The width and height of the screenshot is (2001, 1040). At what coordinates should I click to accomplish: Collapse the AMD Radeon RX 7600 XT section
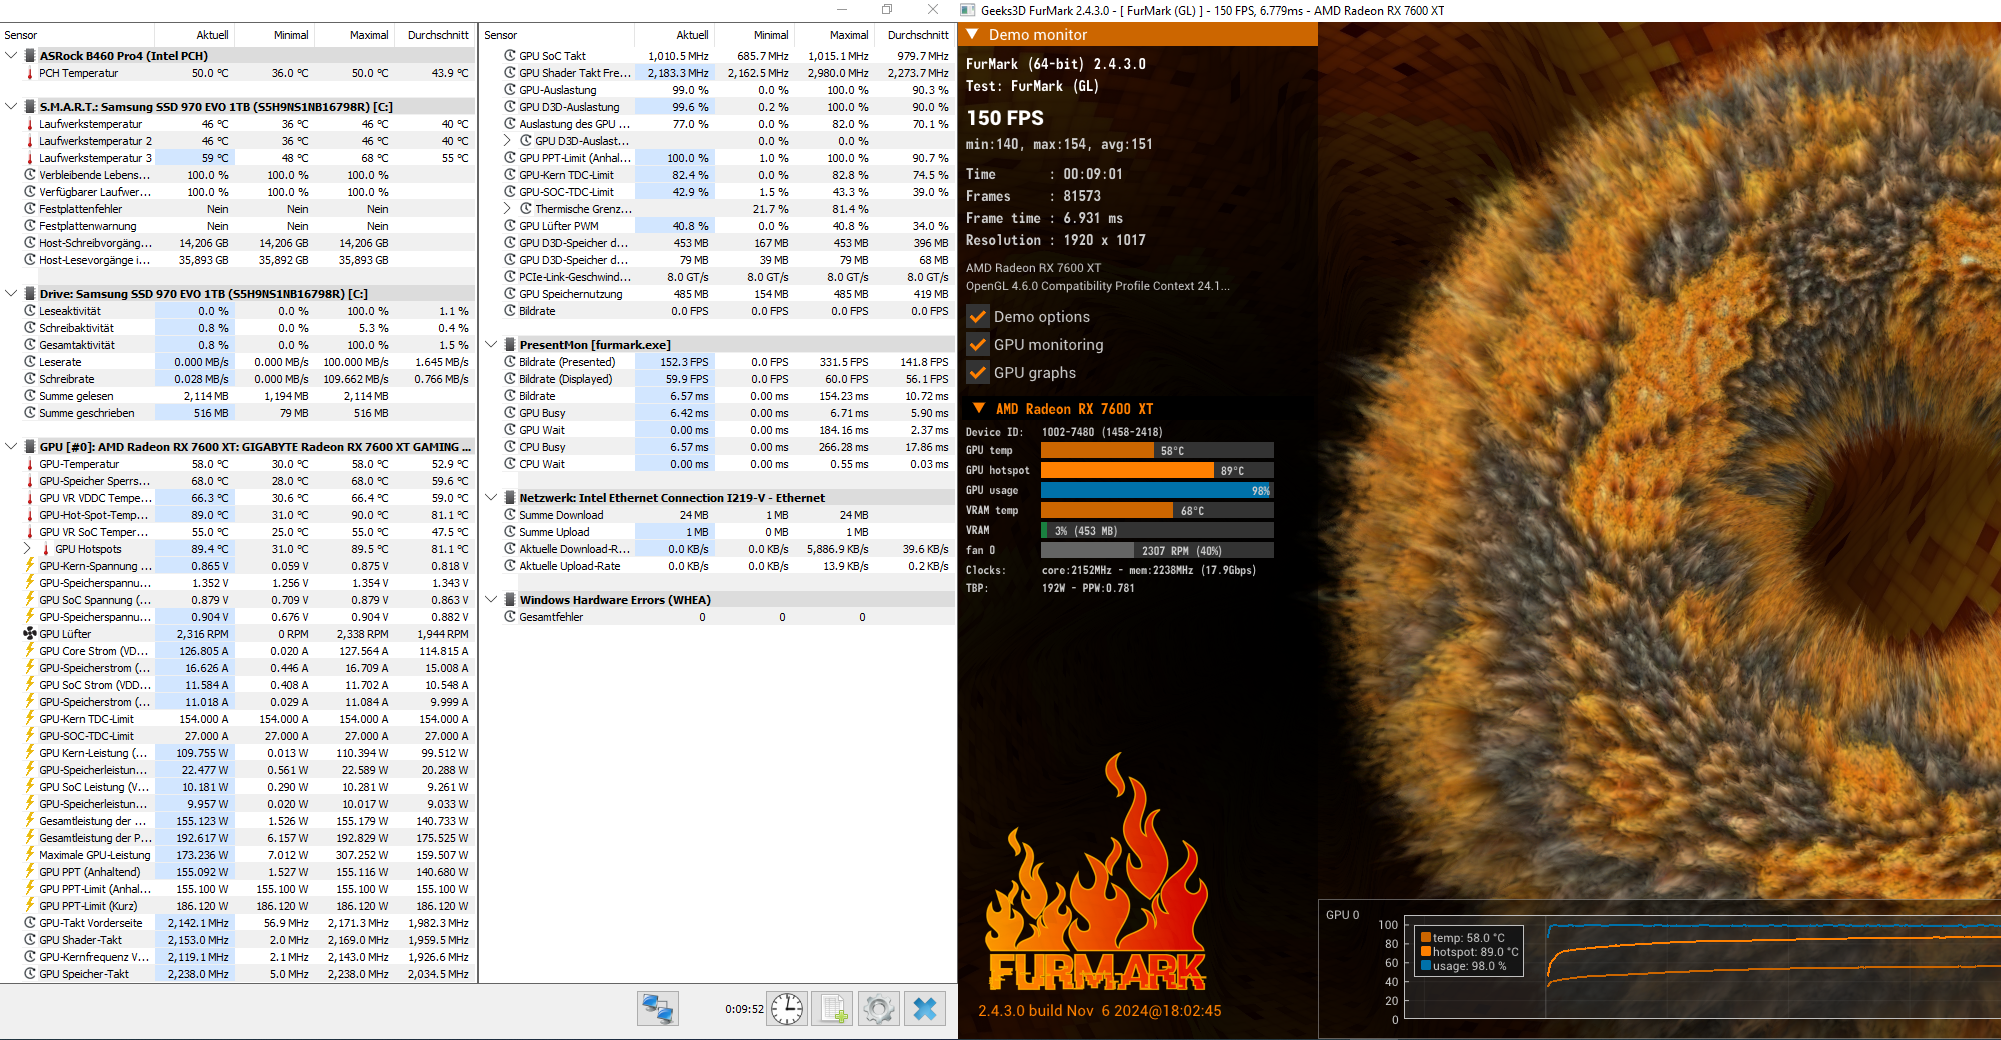click(x=979, y=409)
